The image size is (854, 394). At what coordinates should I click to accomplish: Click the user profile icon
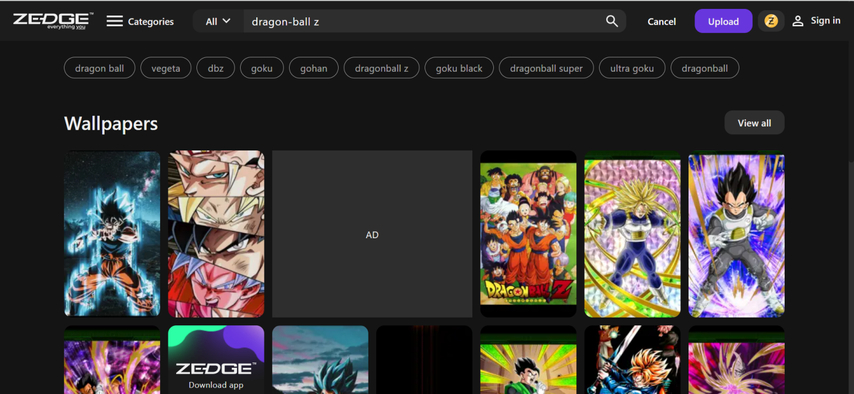(797, 21)
